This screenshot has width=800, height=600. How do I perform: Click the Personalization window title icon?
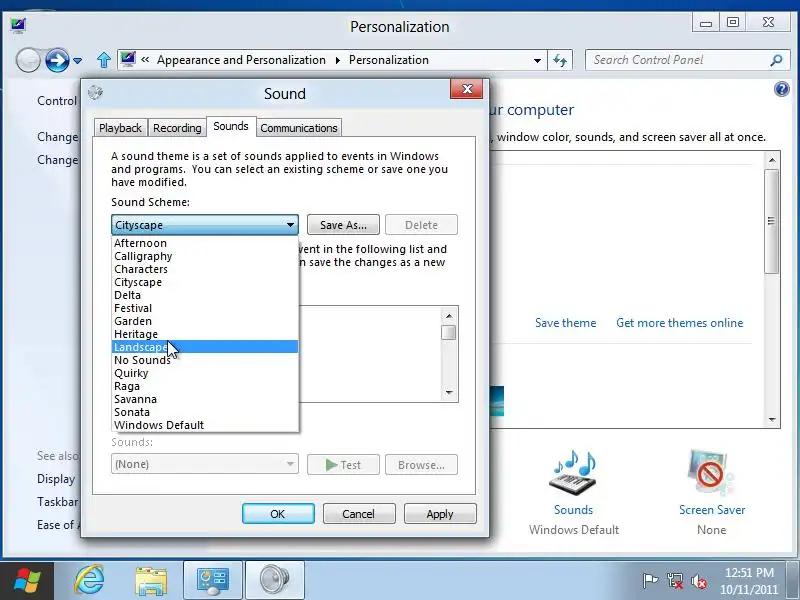click(18, 25)
